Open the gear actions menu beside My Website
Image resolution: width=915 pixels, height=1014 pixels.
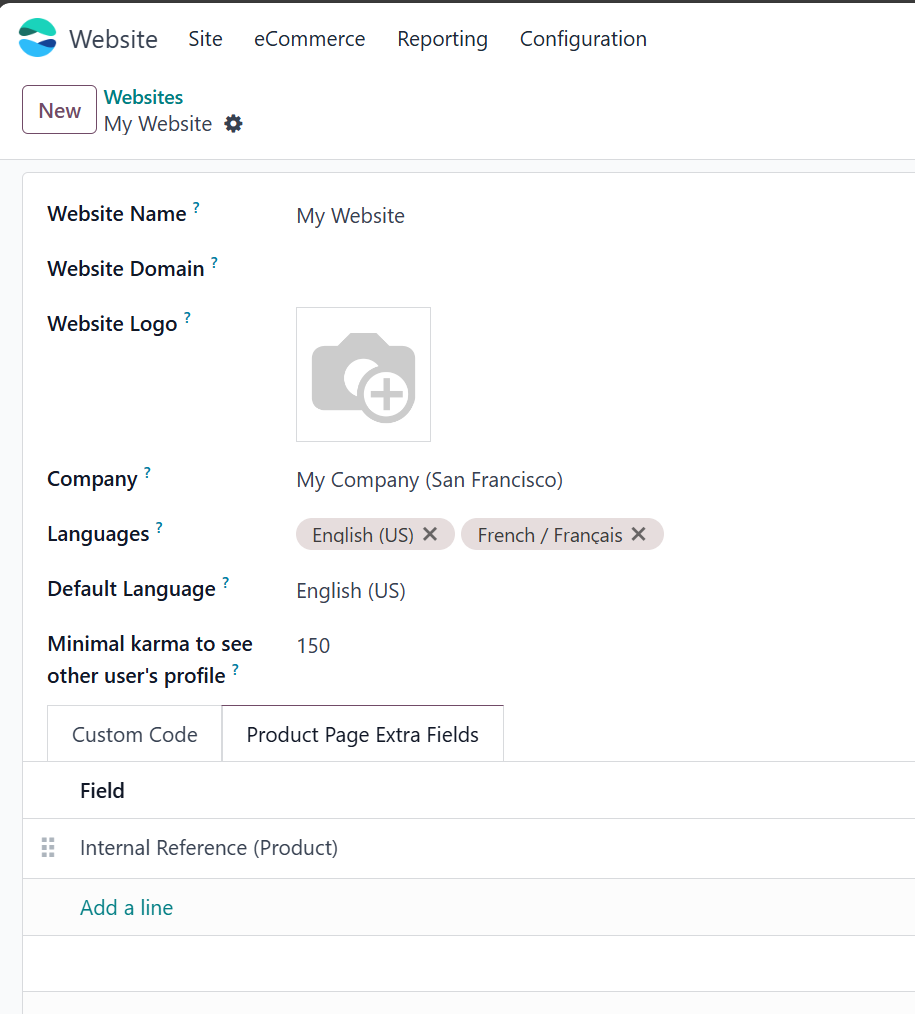click(233, 124)
